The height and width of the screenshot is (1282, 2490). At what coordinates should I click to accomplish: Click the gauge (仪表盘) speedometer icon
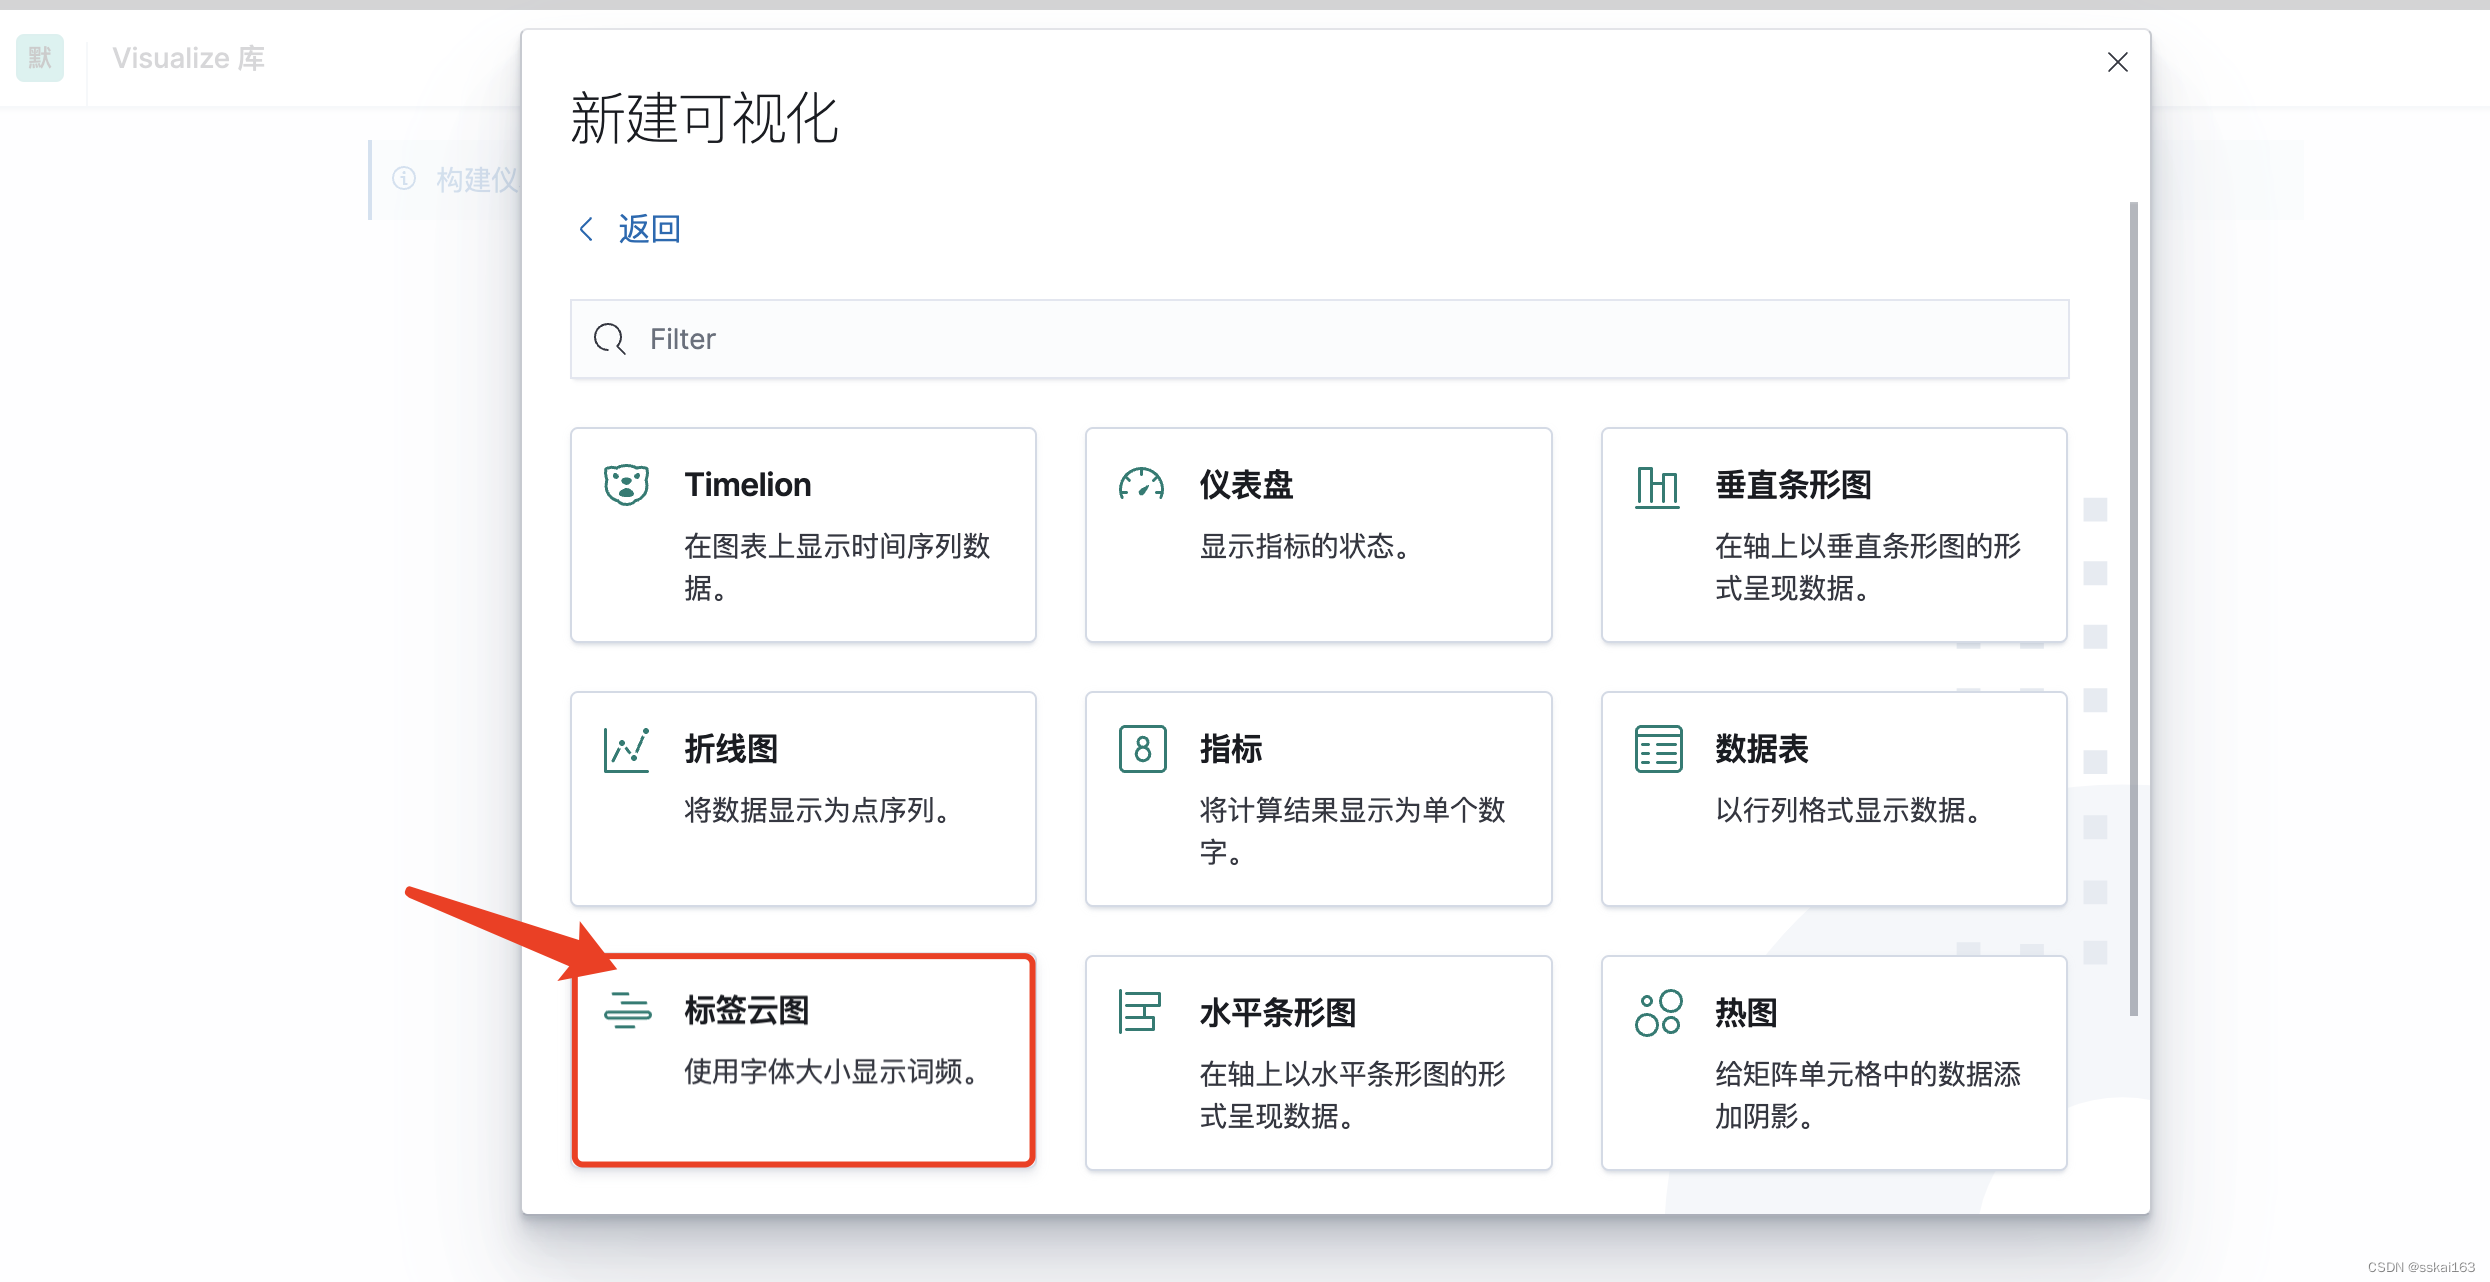(1141, 485)
